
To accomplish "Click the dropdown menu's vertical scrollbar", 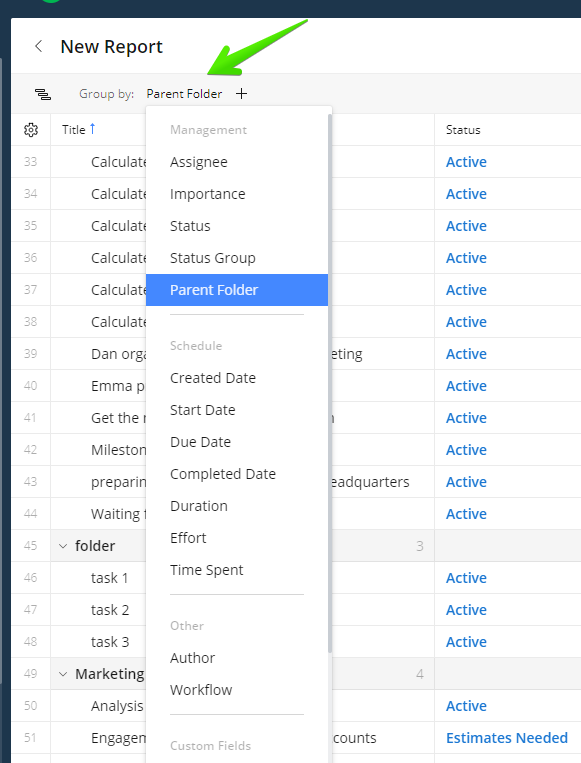I will [x=330, y=383].
